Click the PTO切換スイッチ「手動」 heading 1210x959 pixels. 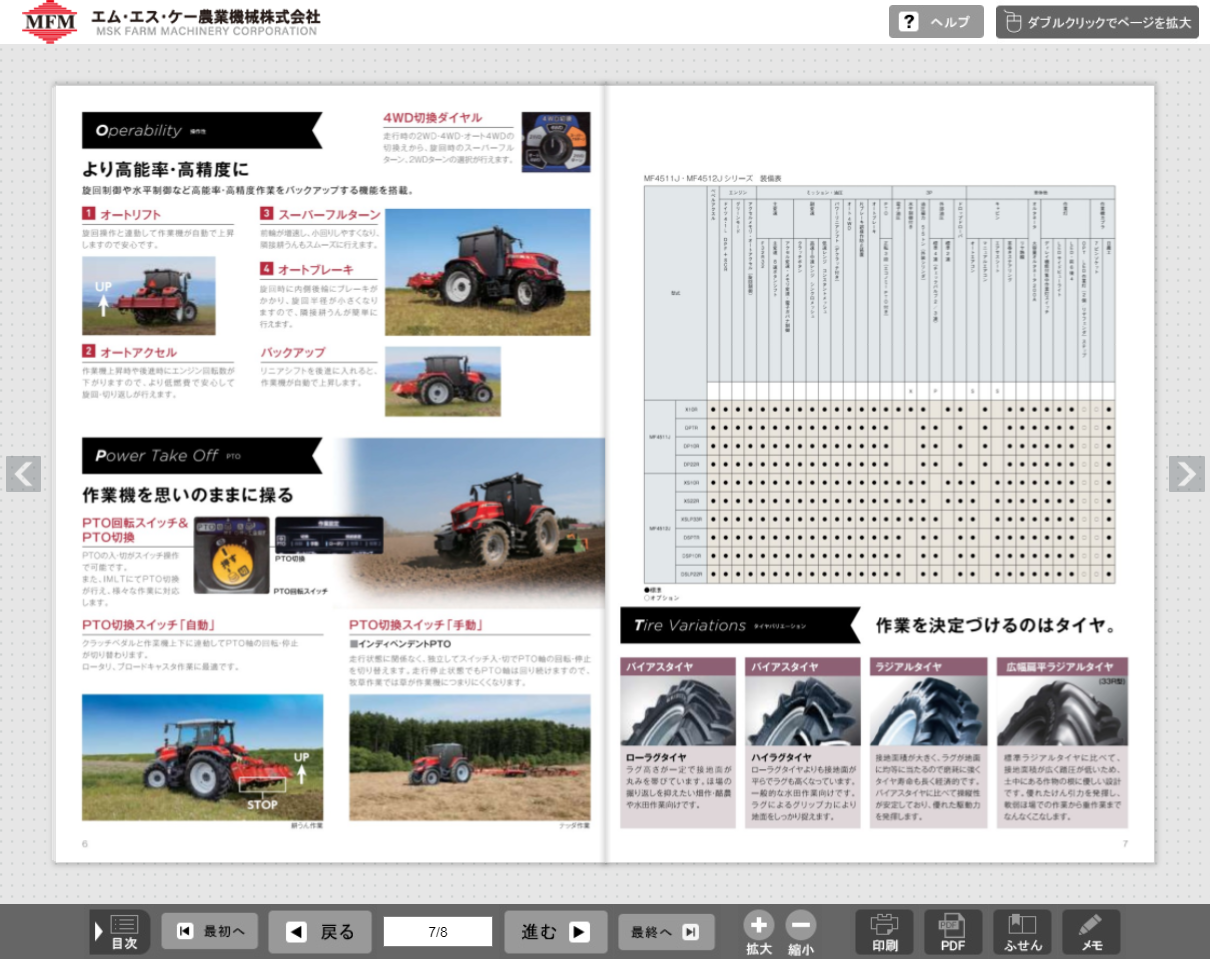(x=416, y=625)
